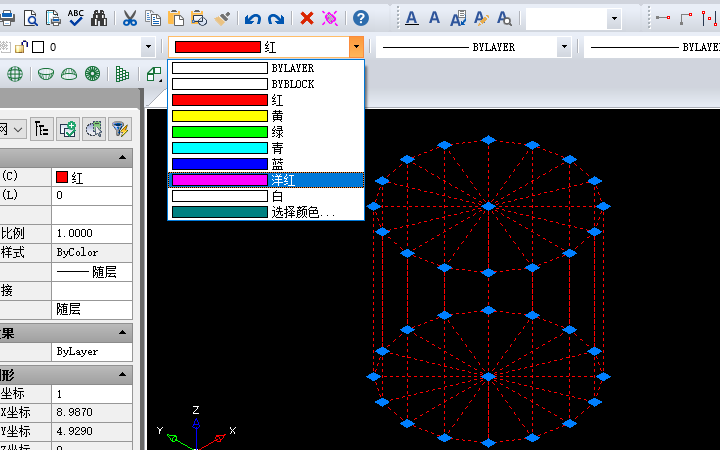720x450 pixels.
Task: Click the green 3D box surface icon
Action: [x=154, y=74]
